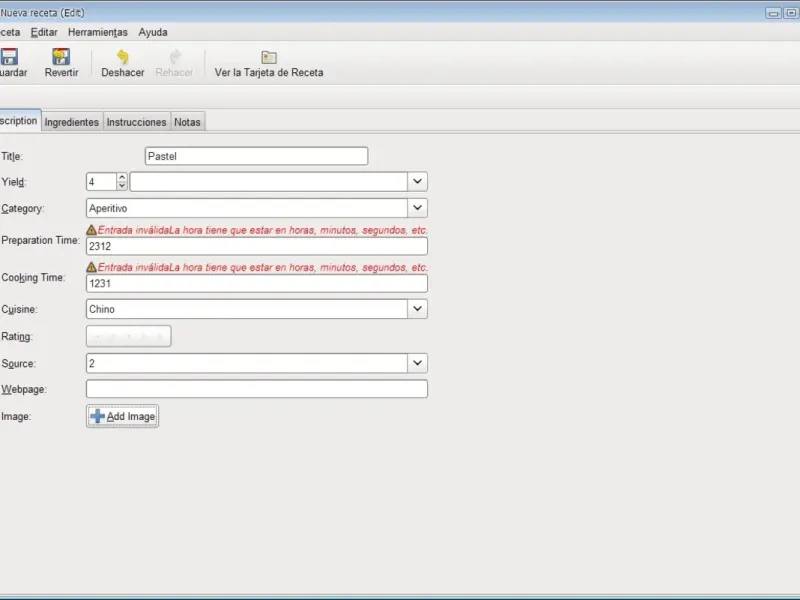Switch to the Notas tab
The height and width of the screenshot is (600, 800).
click(187, 122)
